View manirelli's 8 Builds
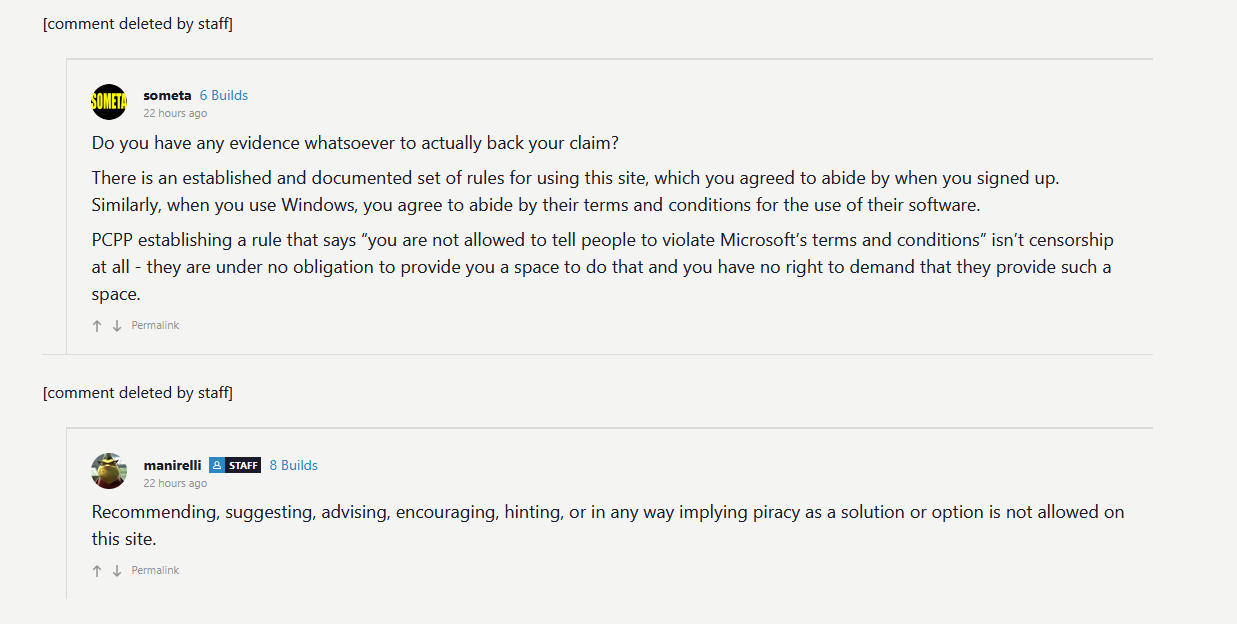 [294, 465]
